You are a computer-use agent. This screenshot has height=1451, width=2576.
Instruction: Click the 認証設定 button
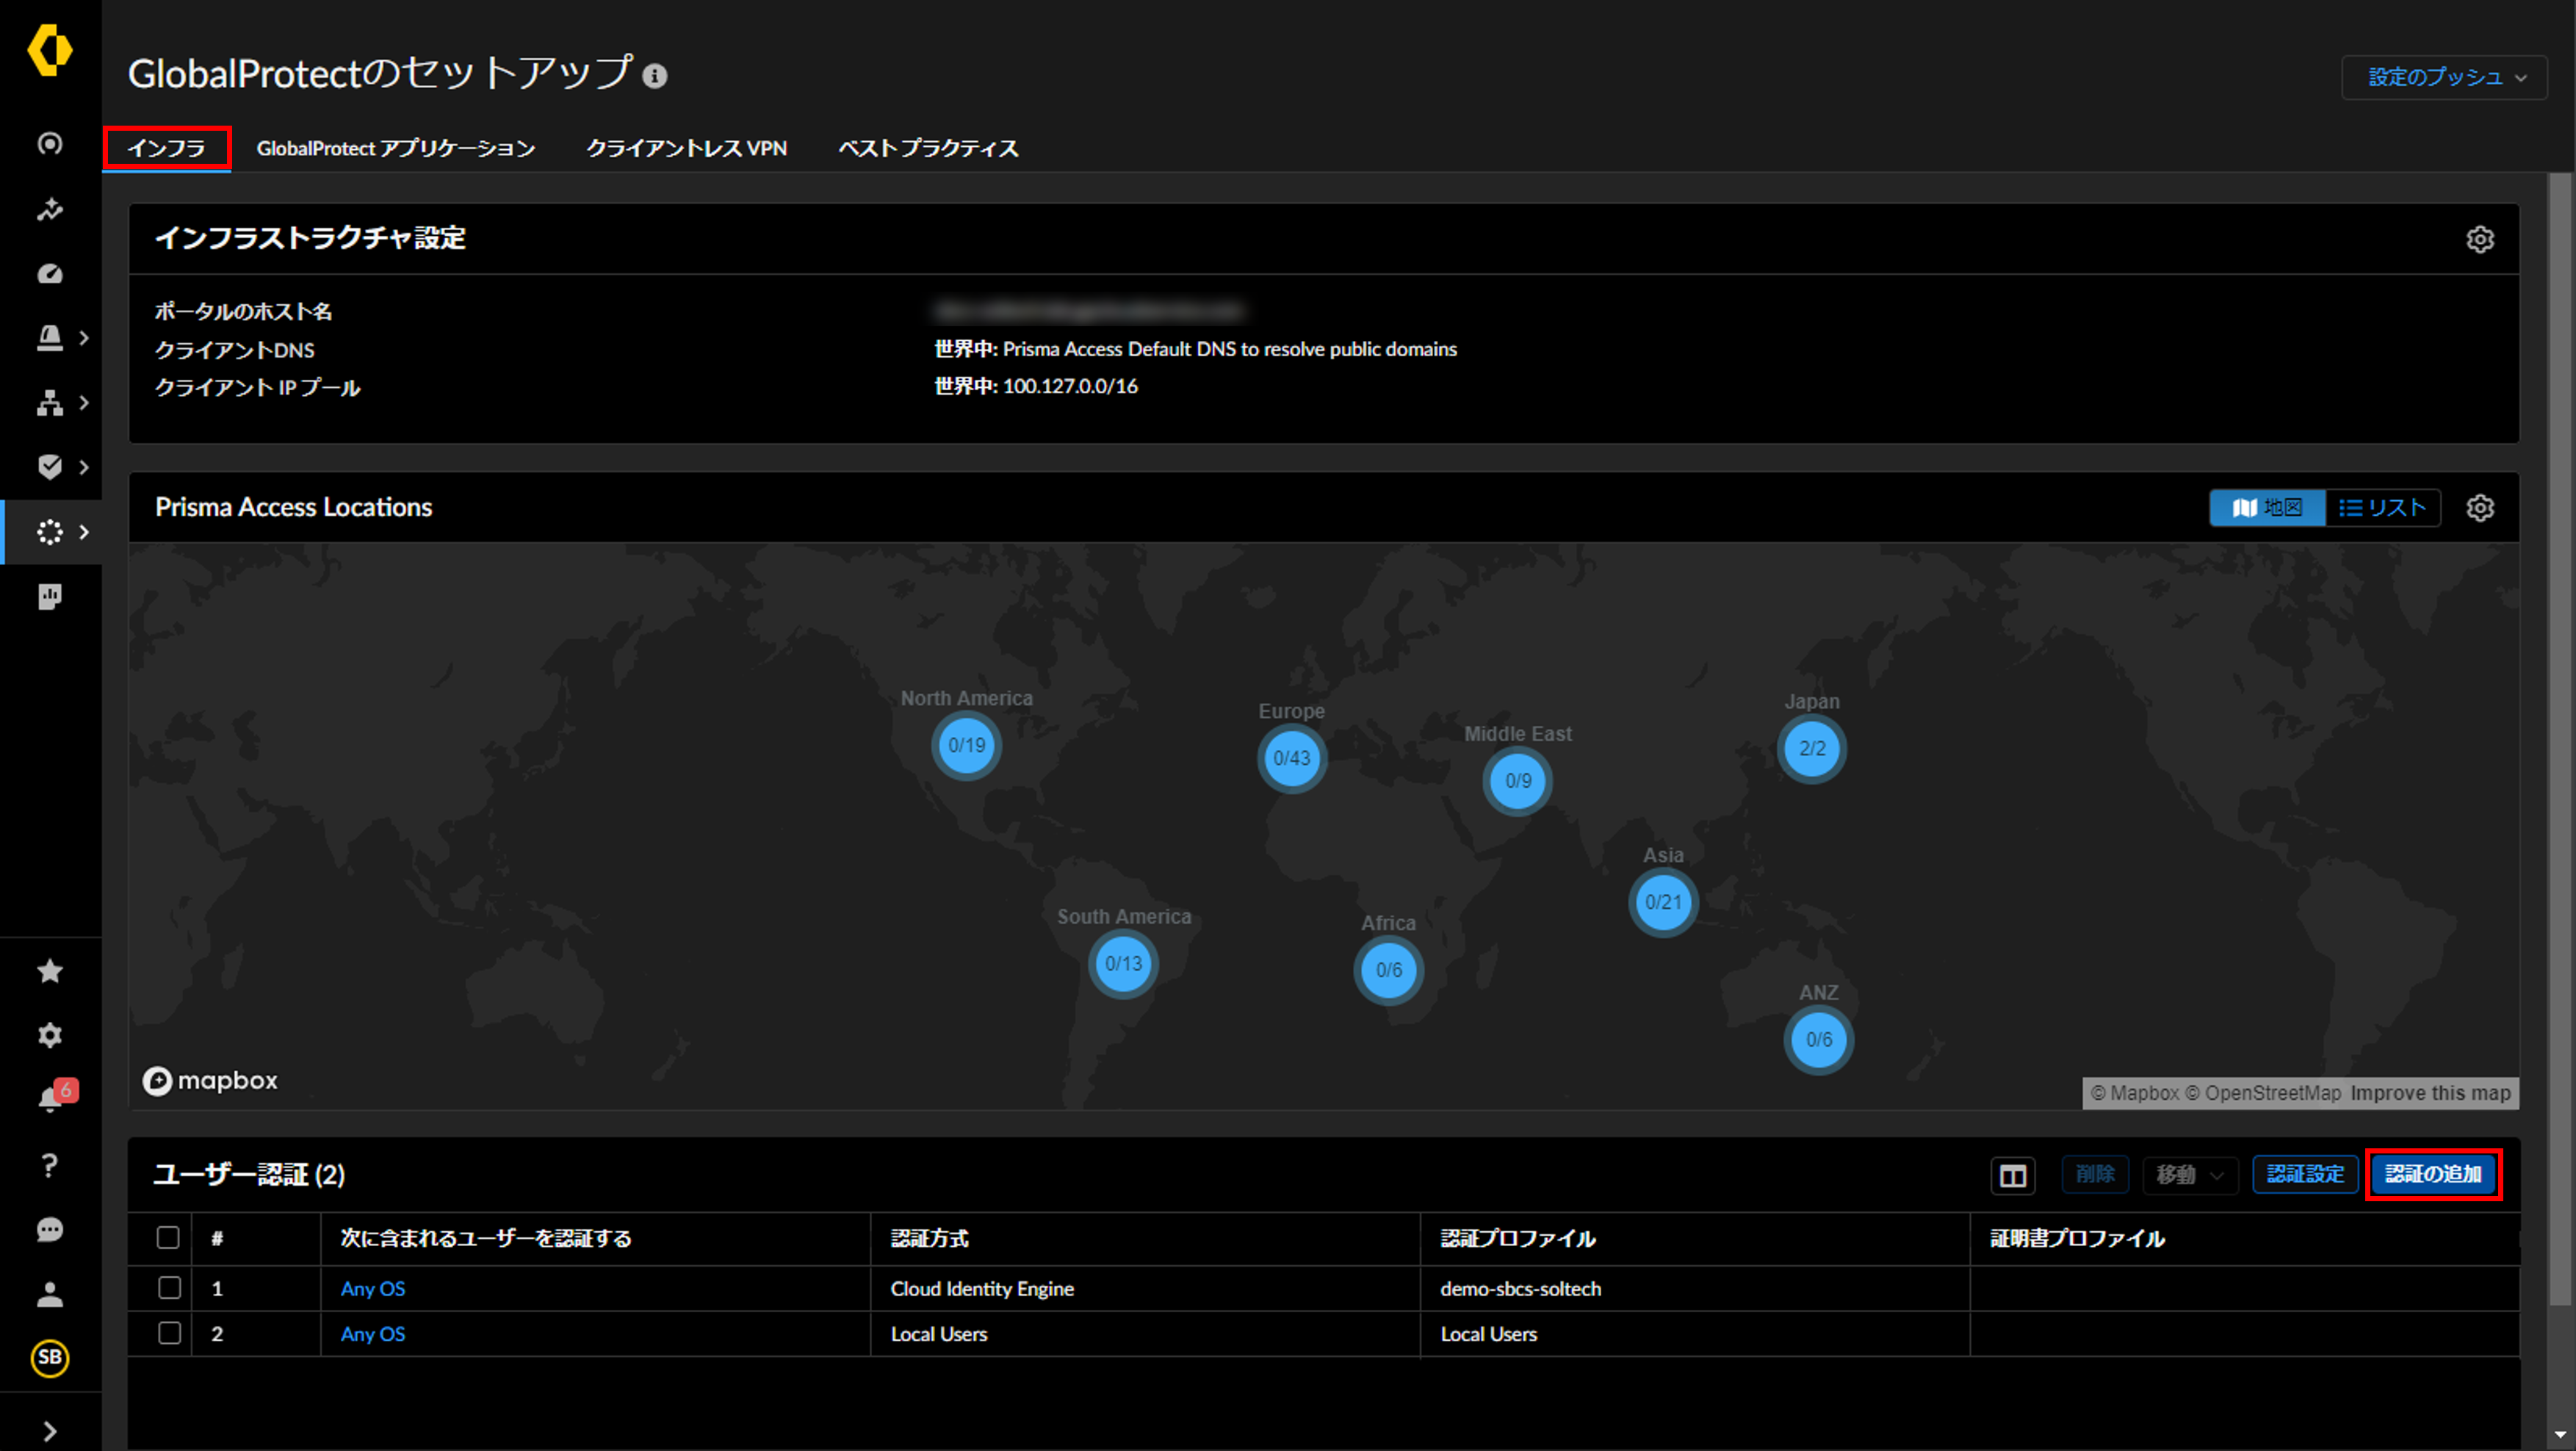pos(2305,1174)
